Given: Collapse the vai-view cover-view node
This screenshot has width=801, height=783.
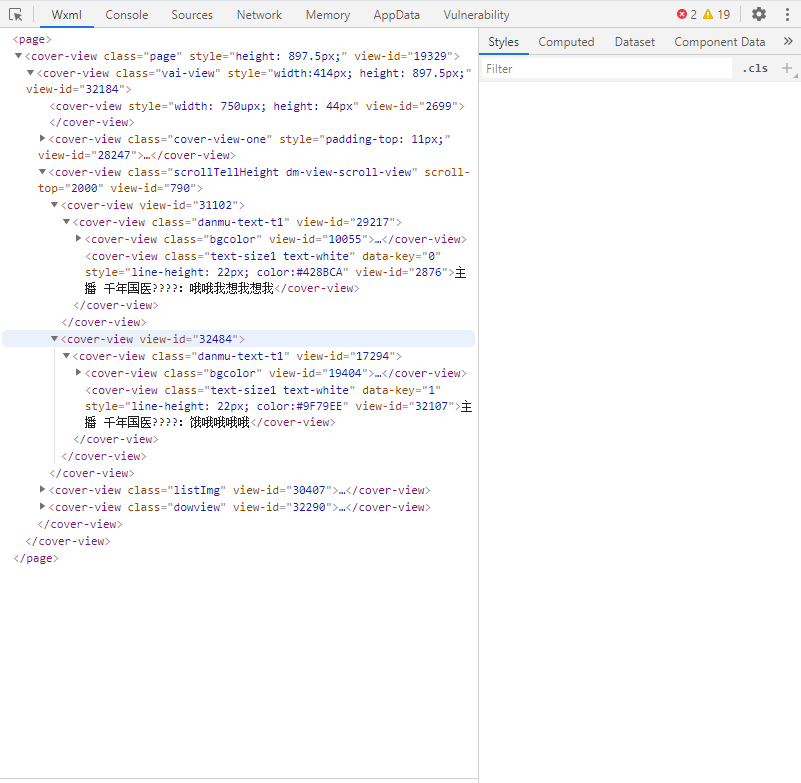Looking at the screenshot, I should pos(30,73).
